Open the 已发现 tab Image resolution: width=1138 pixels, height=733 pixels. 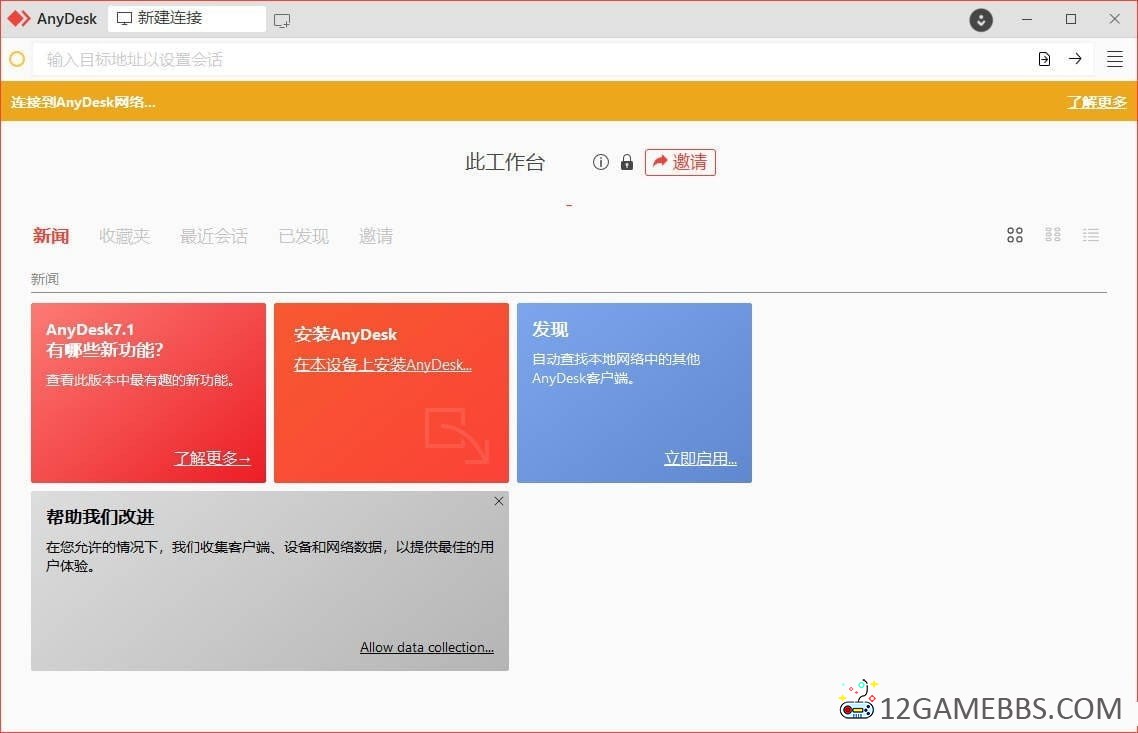pyautogui.click(x=303, y=236)
